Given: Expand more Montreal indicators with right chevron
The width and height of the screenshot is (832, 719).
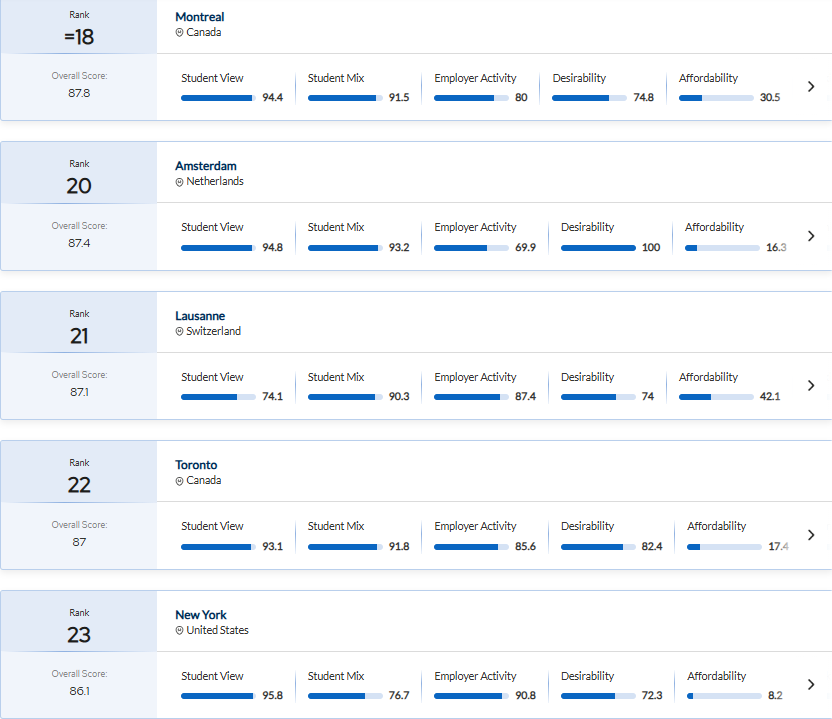Looking at the screenshot, I should coord(811,87).
